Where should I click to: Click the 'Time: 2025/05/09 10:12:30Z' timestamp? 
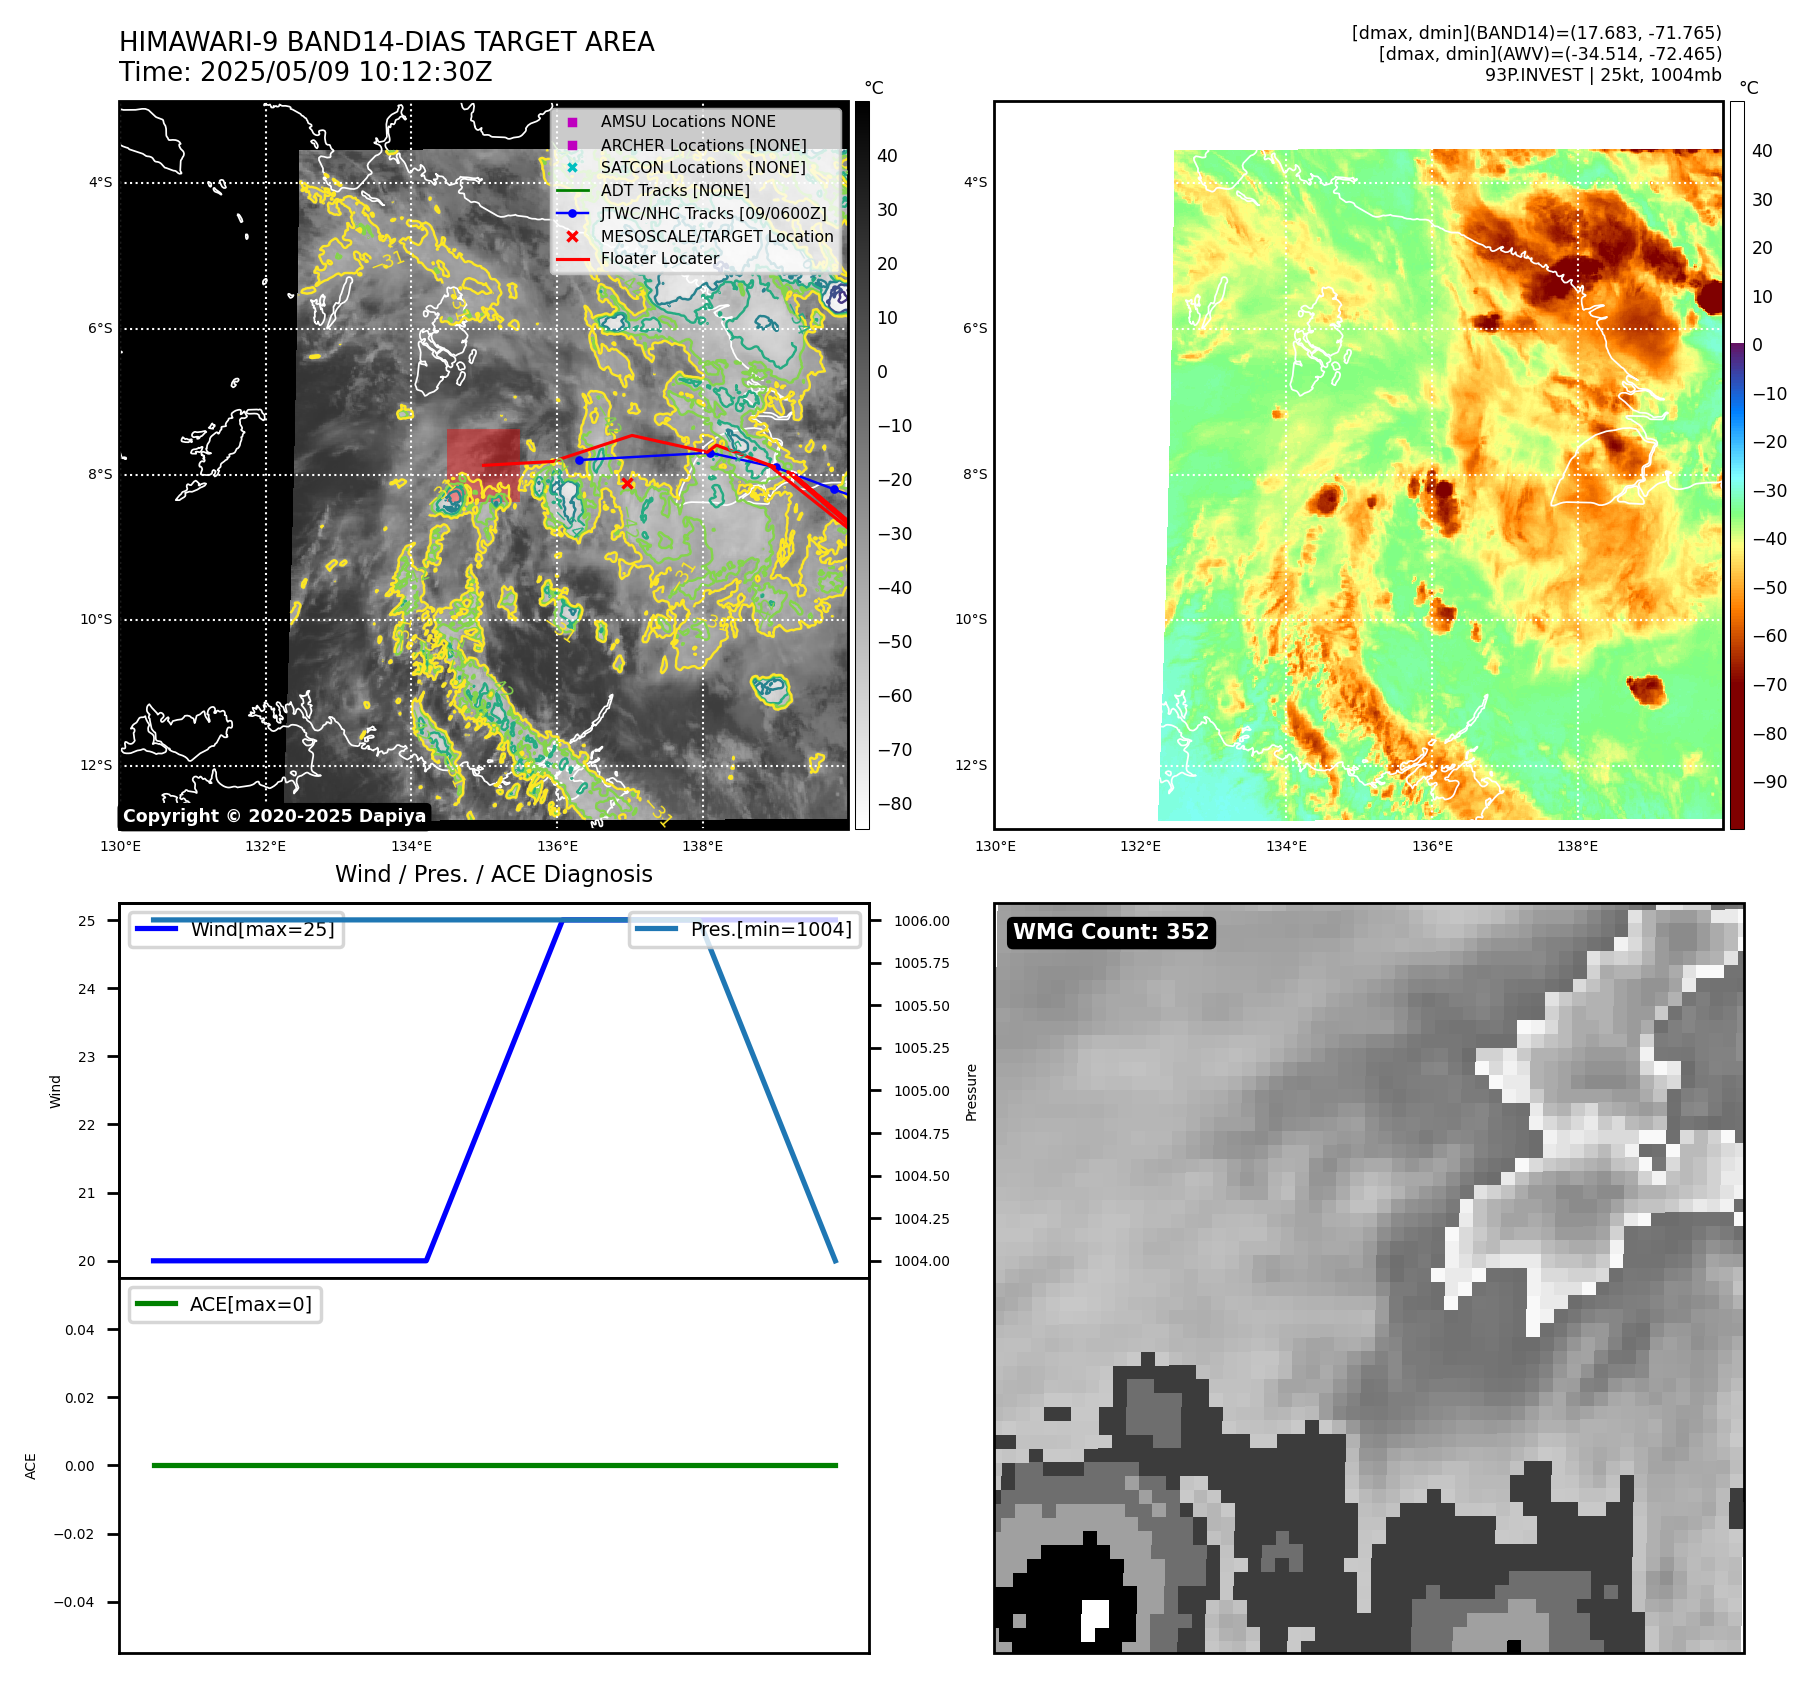306,73
